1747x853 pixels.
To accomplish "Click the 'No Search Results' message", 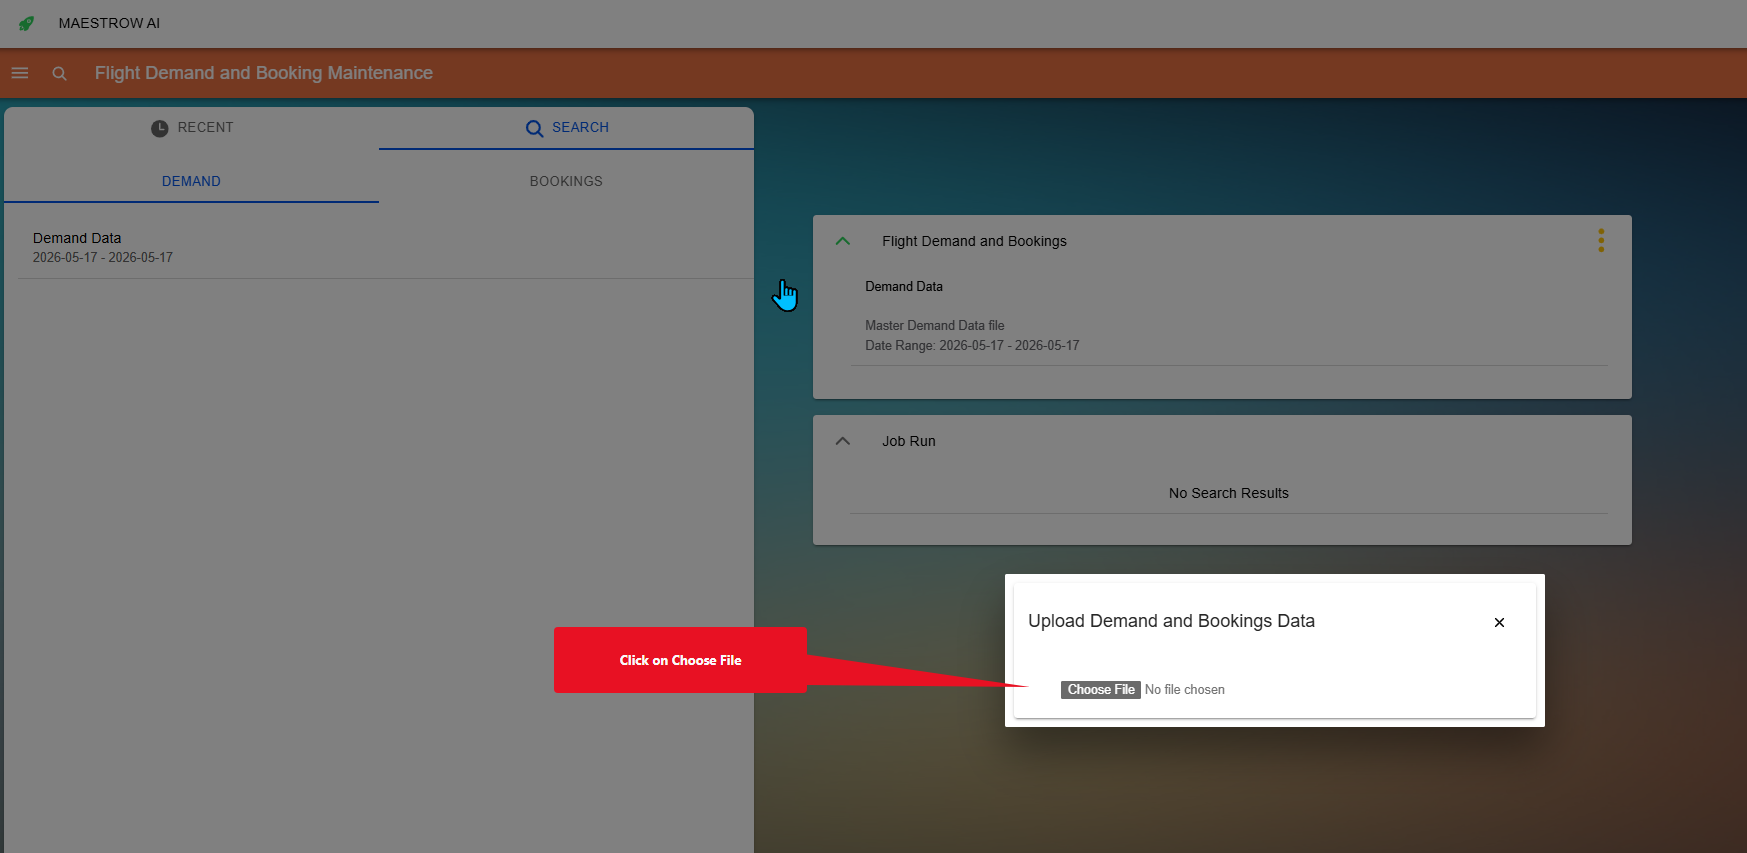I will [x=1229, y=493].
